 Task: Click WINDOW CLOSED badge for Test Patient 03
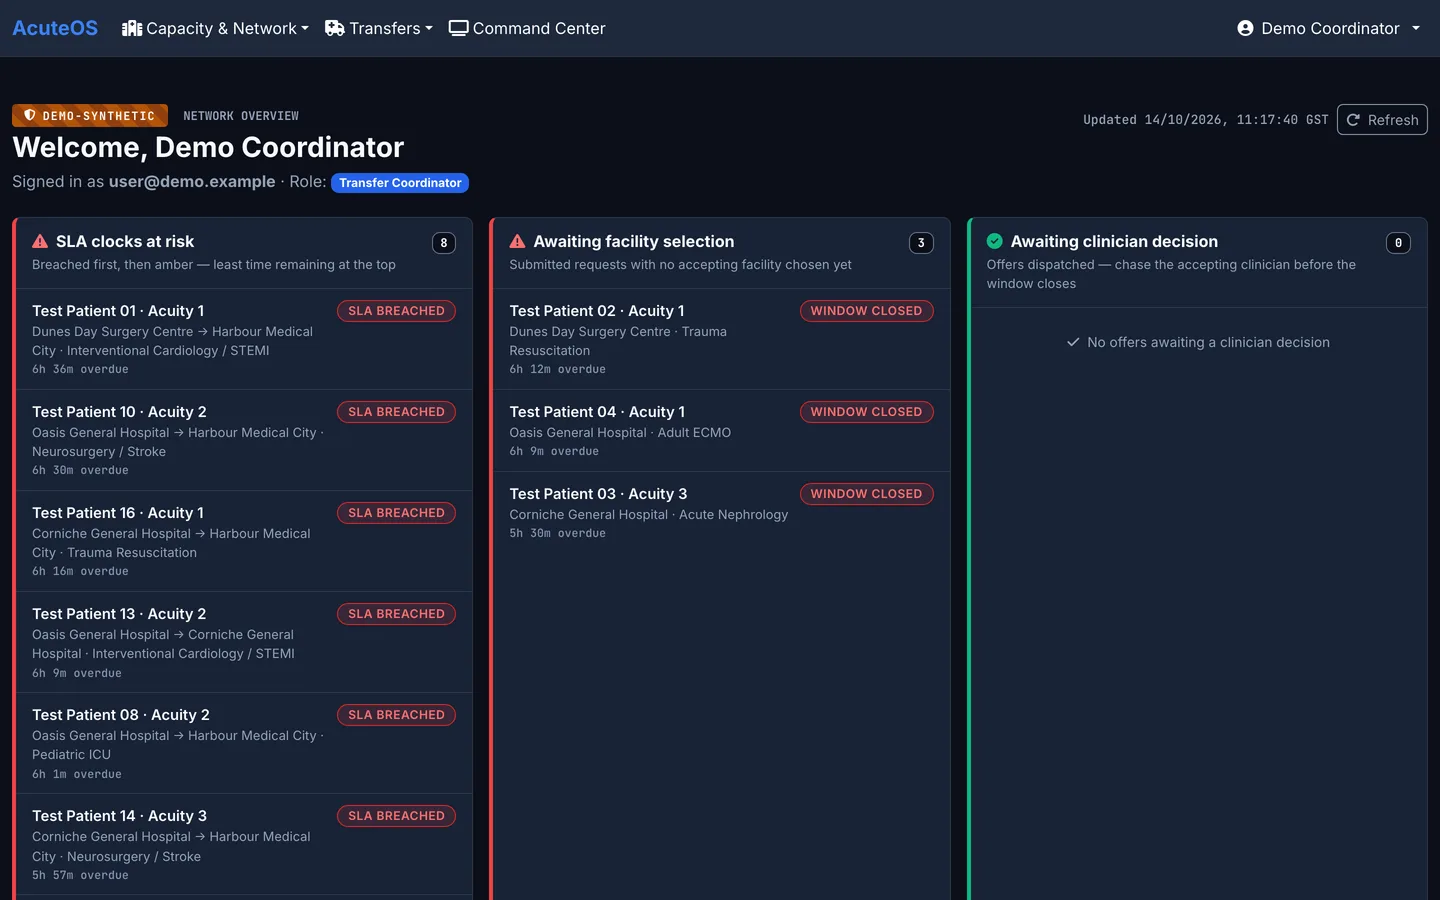tap(866, 494)
